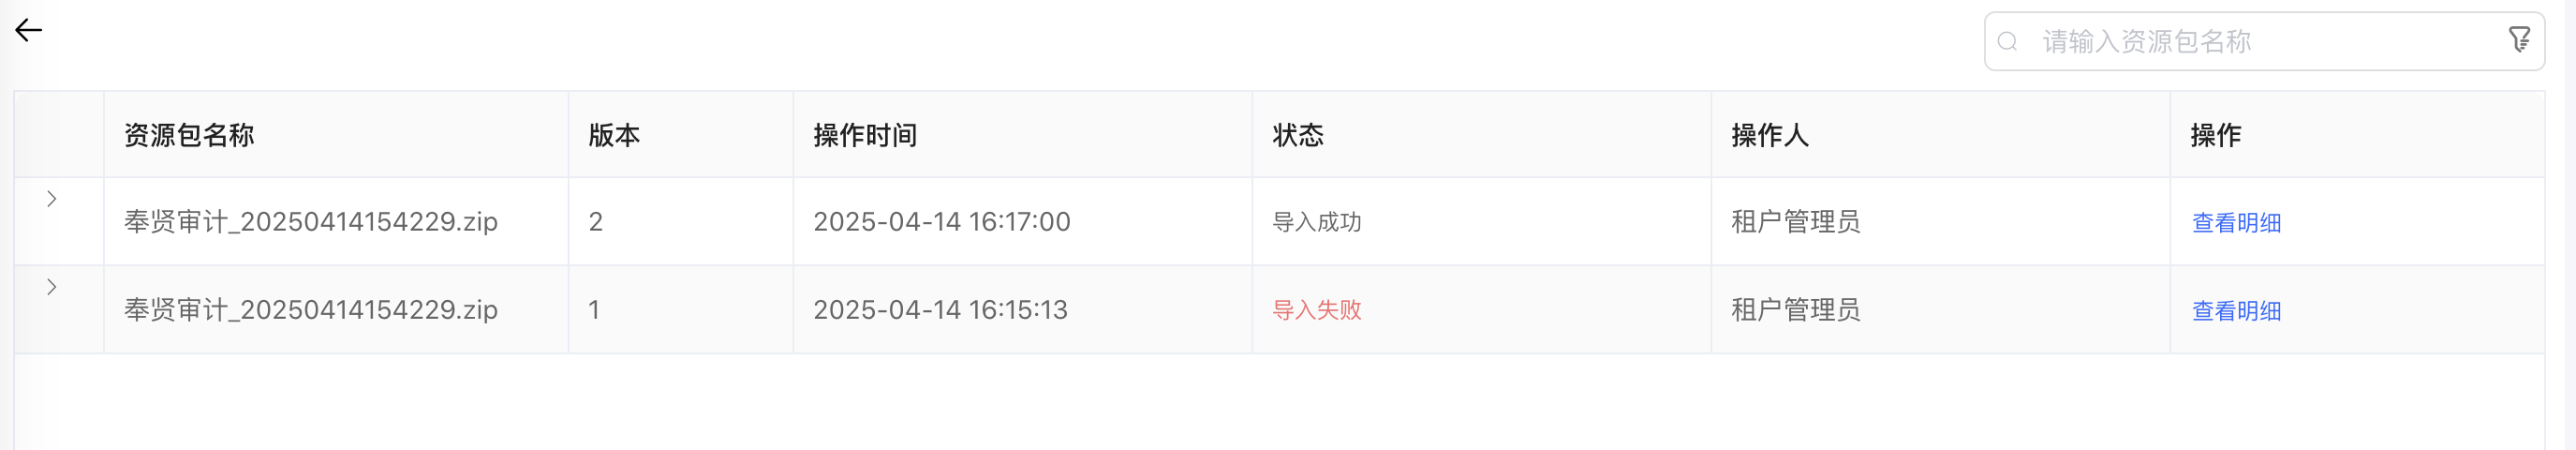
Task: Open 查看明细 for the 导入失败 record
Action: click(2236, 311)
